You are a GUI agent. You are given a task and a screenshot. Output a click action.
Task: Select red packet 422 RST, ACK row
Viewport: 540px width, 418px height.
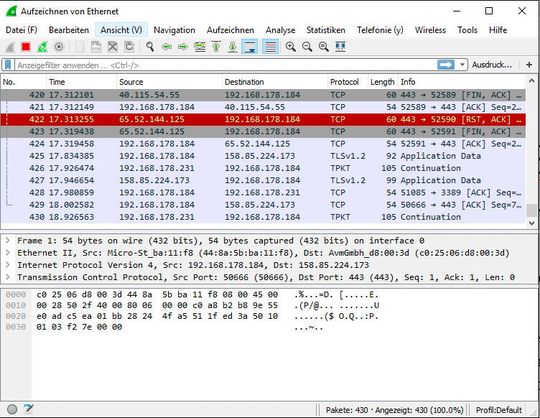click(263, 119)
